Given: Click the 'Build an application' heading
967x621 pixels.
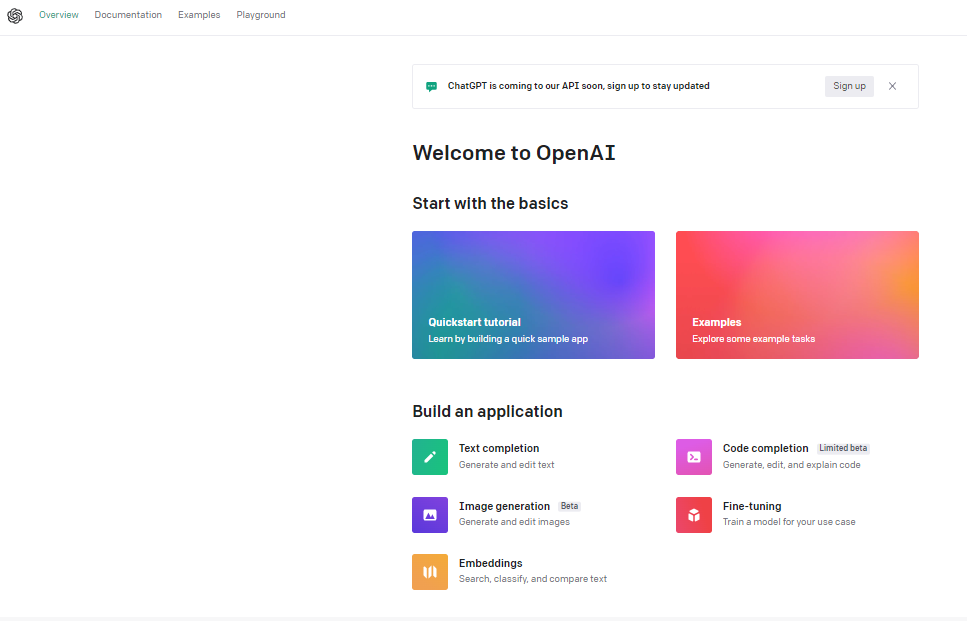Looking at the screenshot, I should click(x=487, y=411).
